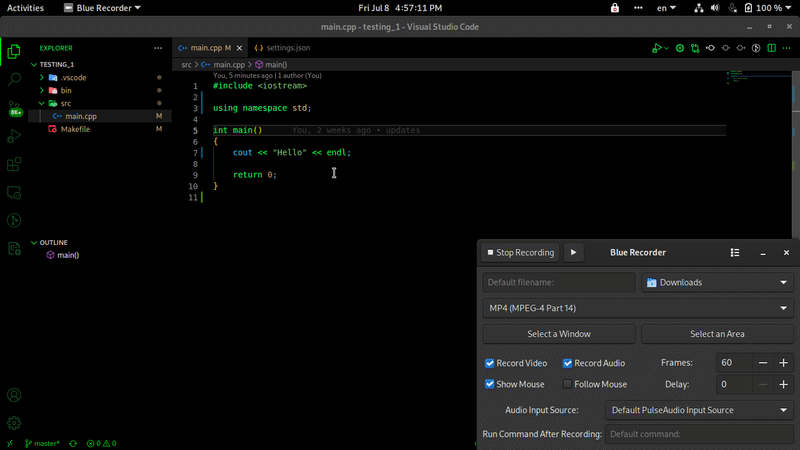Click the synchronize changes icon in status bar
800x450 pixels.
(73, 443)
